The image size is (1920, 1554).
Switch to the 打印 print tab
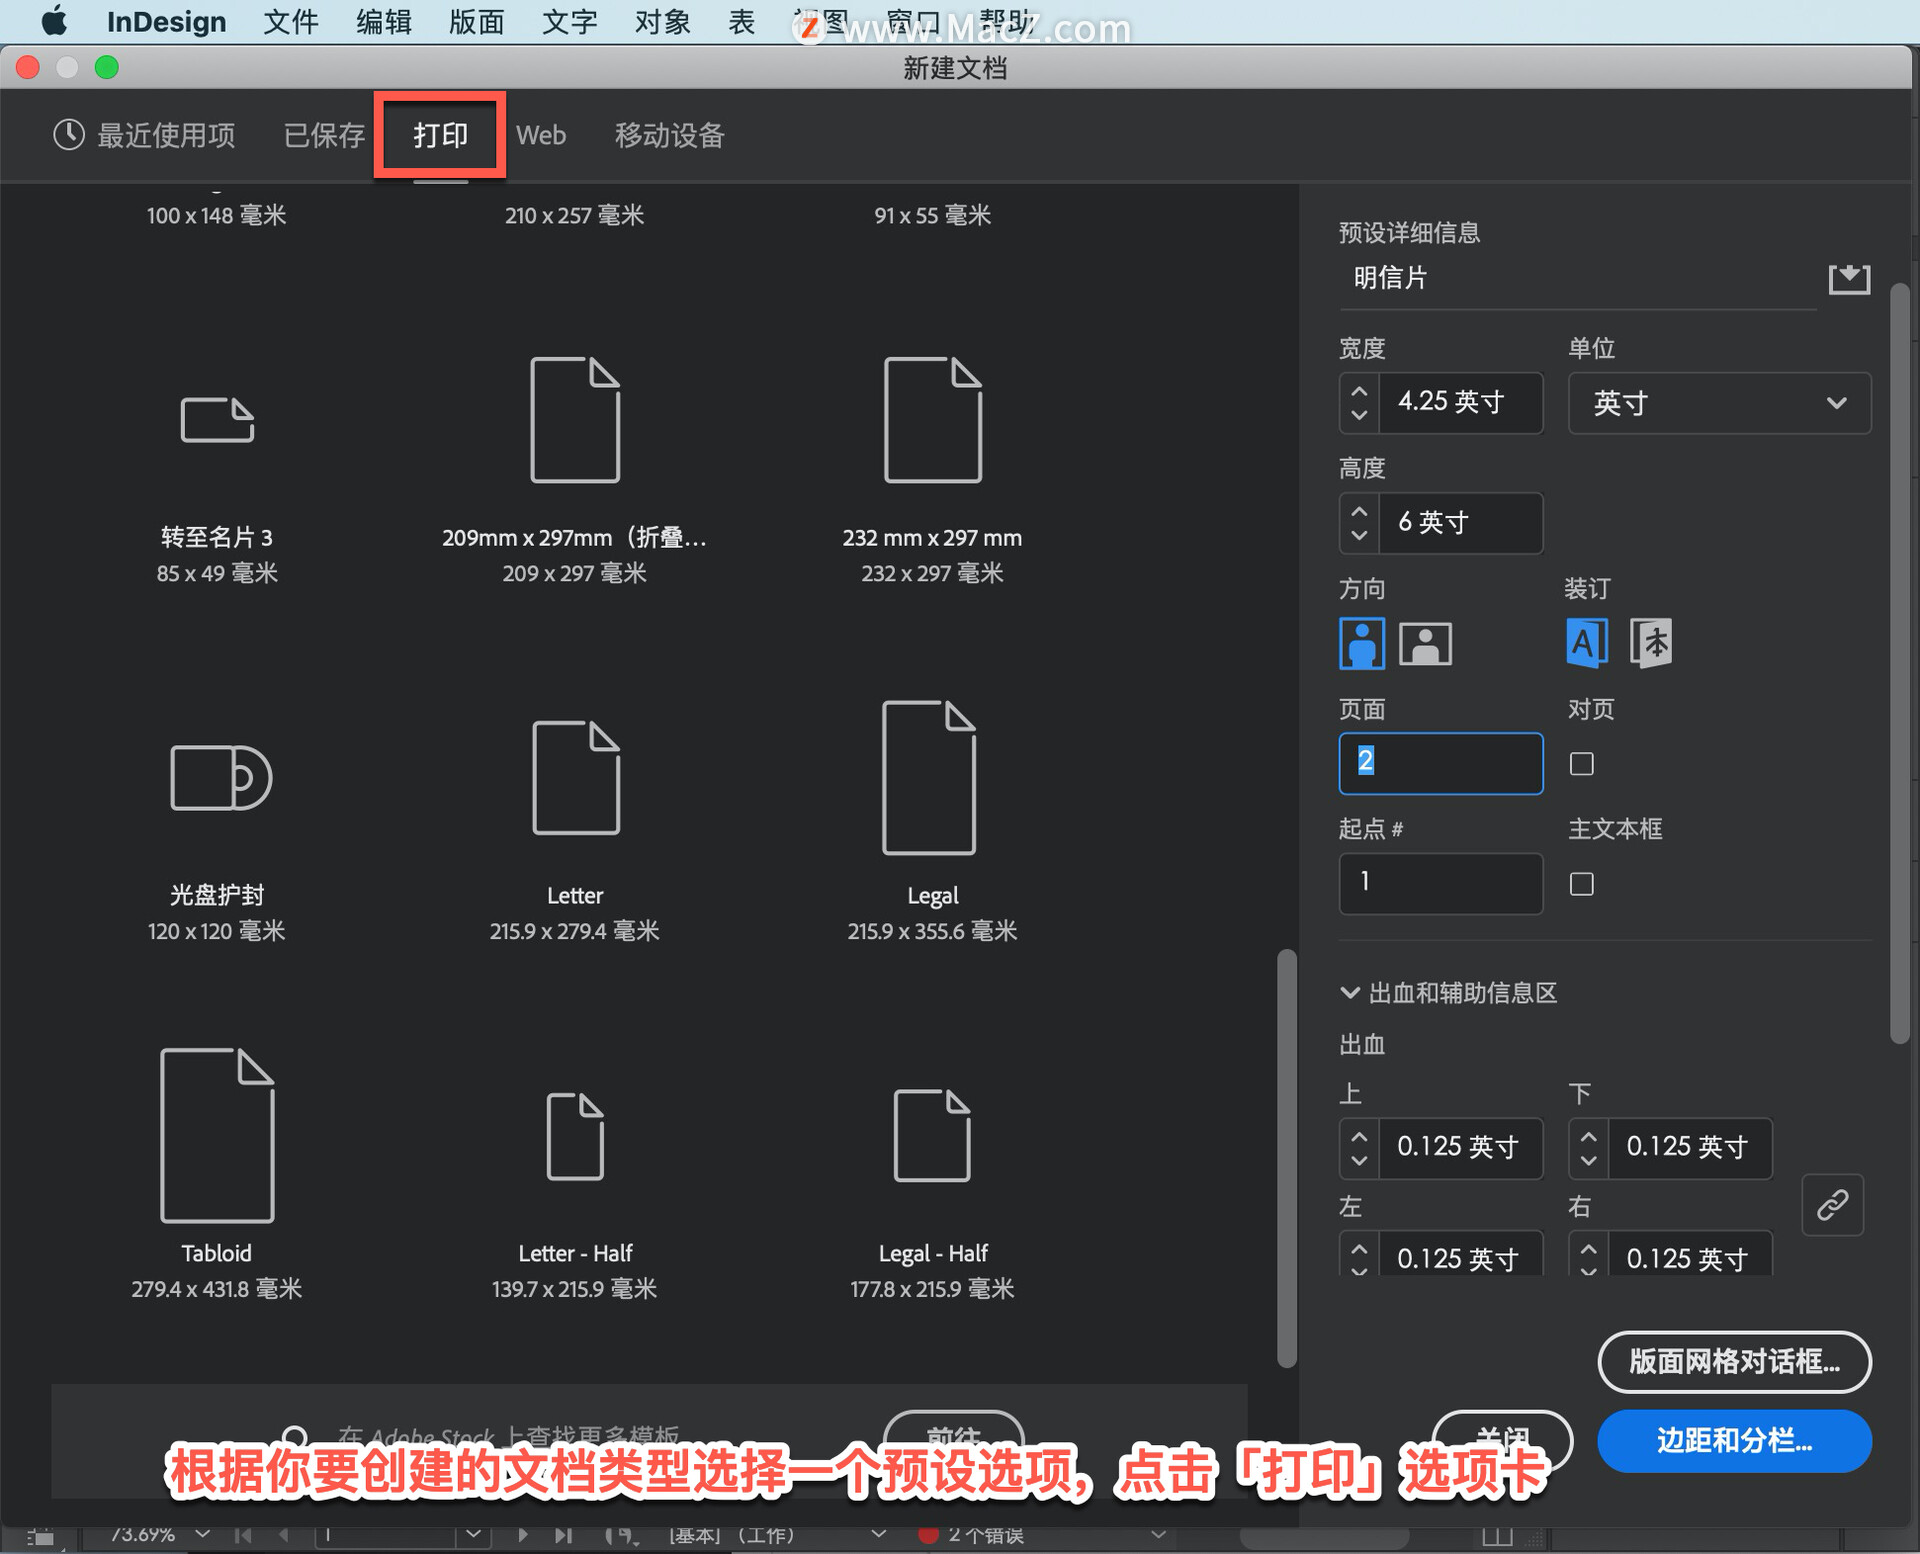440,135
